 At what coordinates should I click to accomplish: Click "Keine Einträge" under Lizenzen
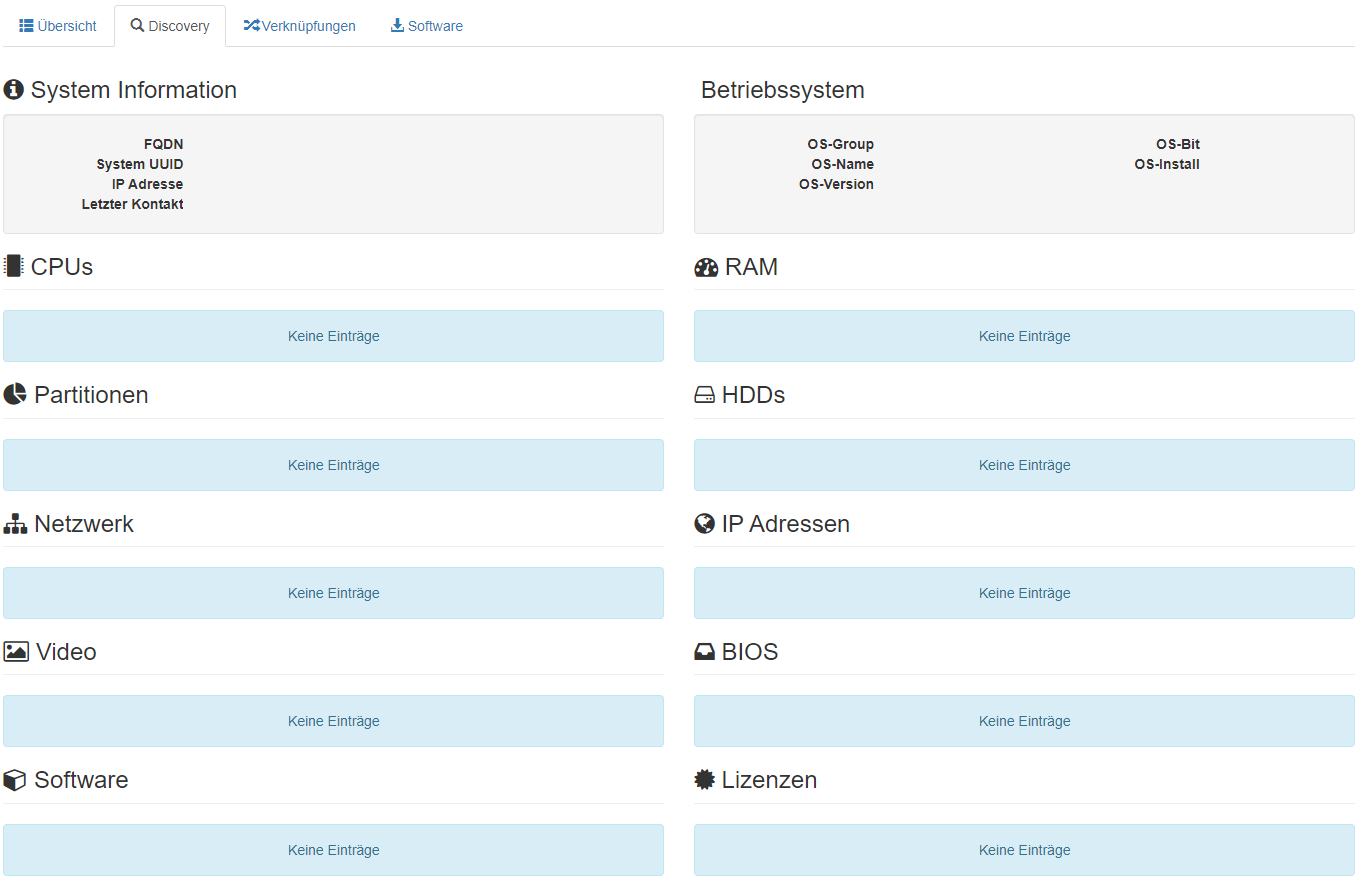tap(1024, 849)
